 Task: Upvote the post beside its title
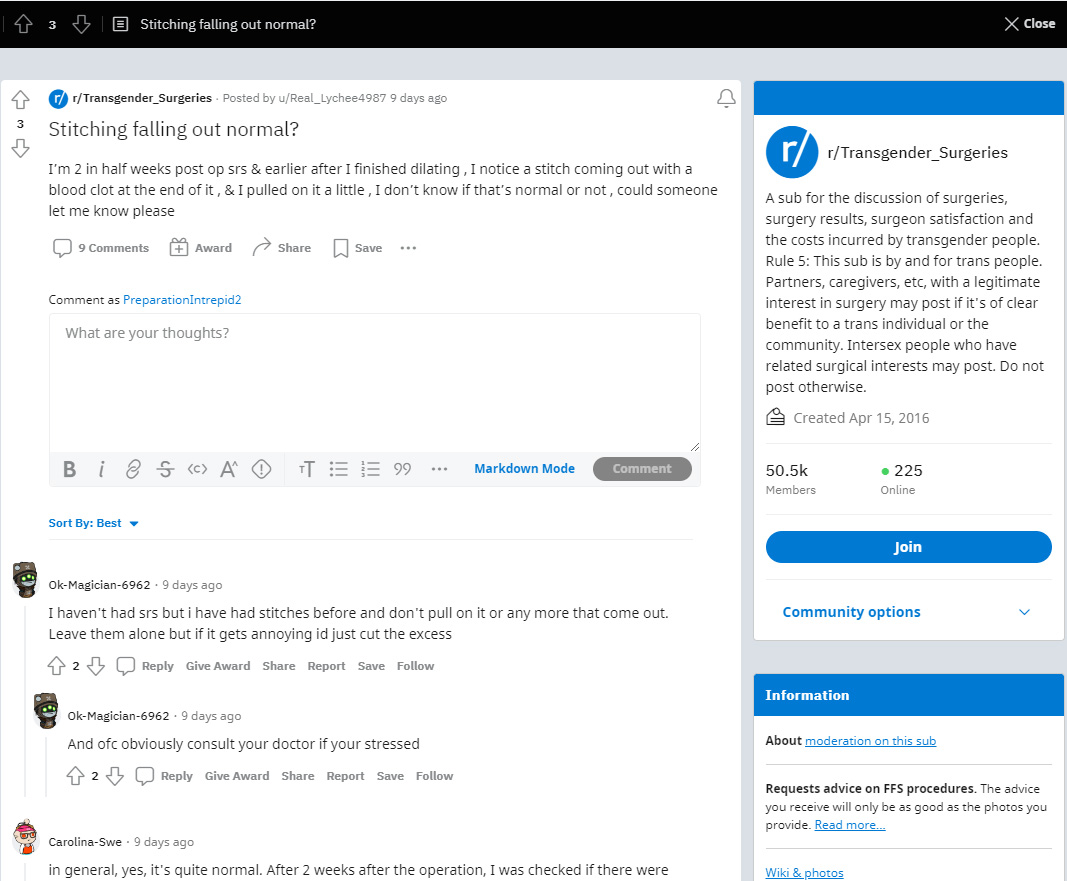coord(20,100)
